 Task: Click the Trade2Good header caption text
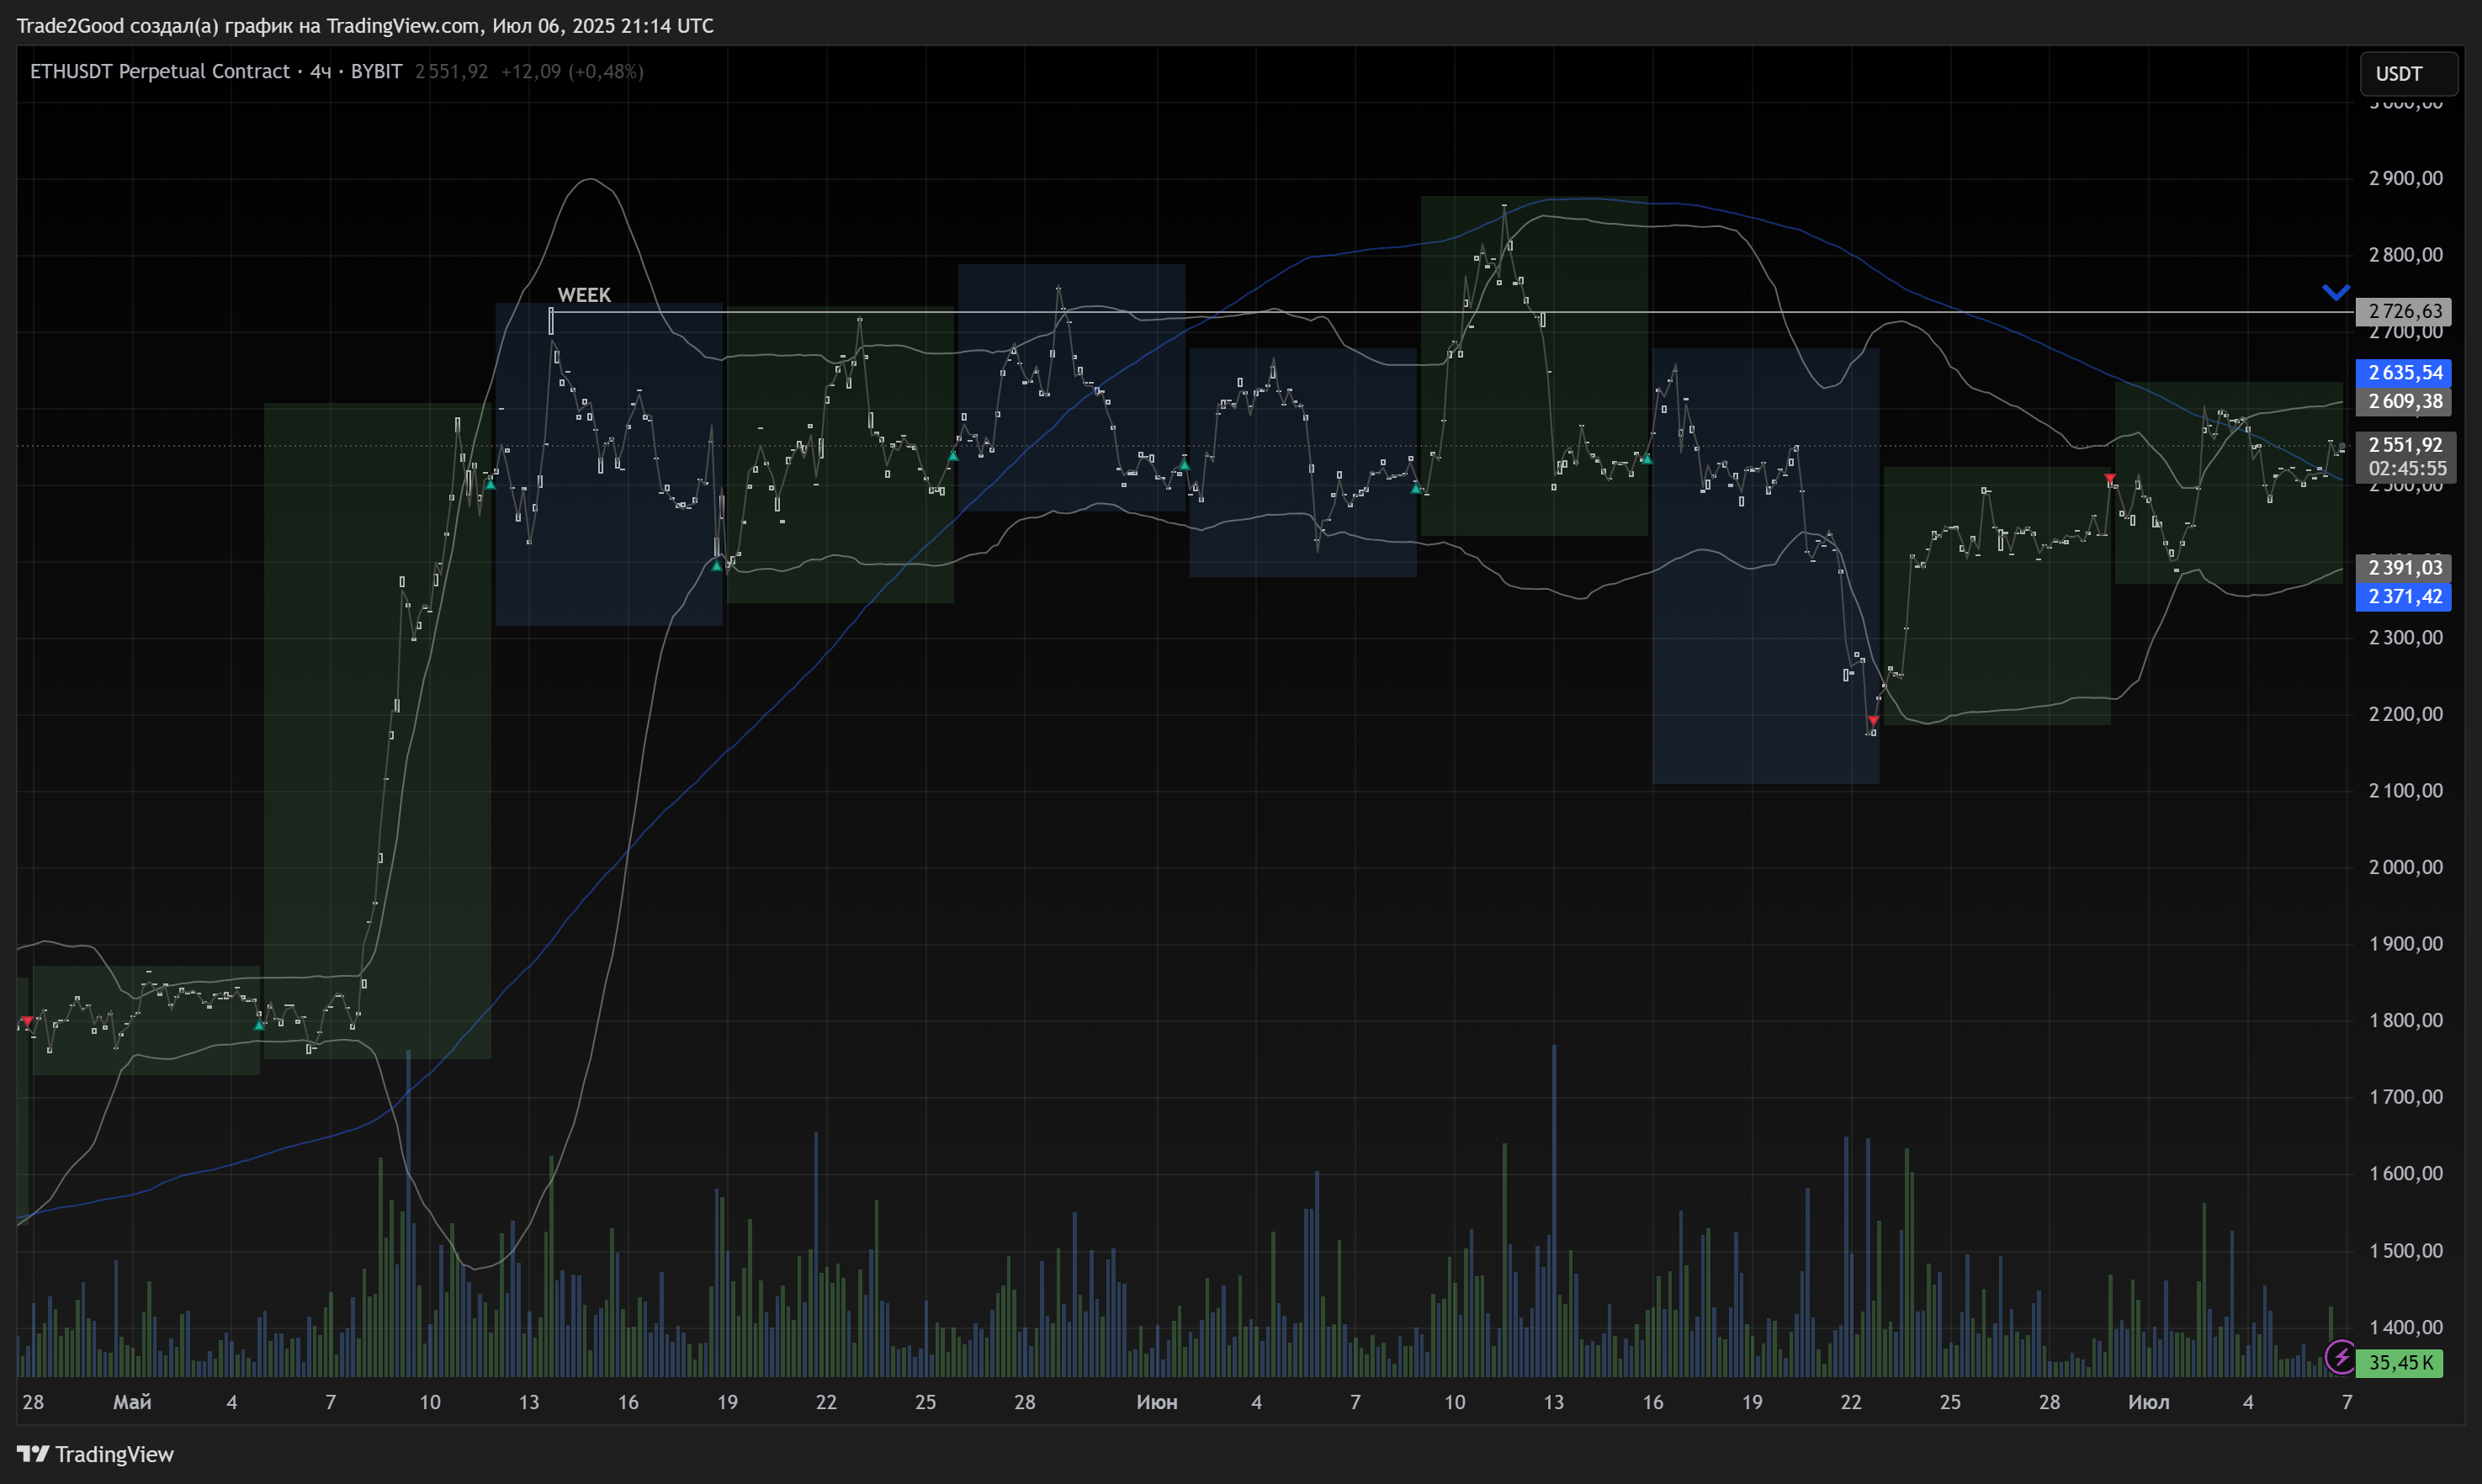(365, 25)
